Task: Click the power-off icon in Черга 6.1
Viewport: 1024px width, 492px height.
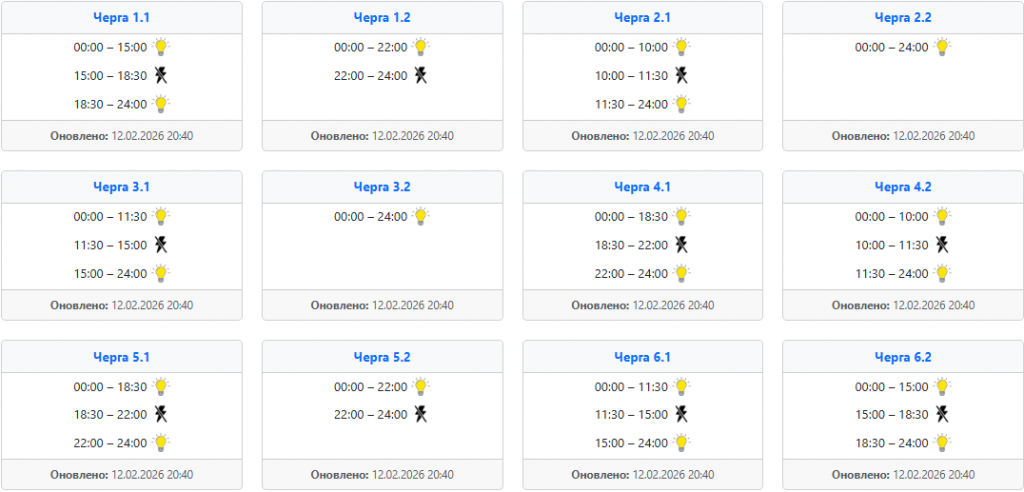Action: [682, 414]
